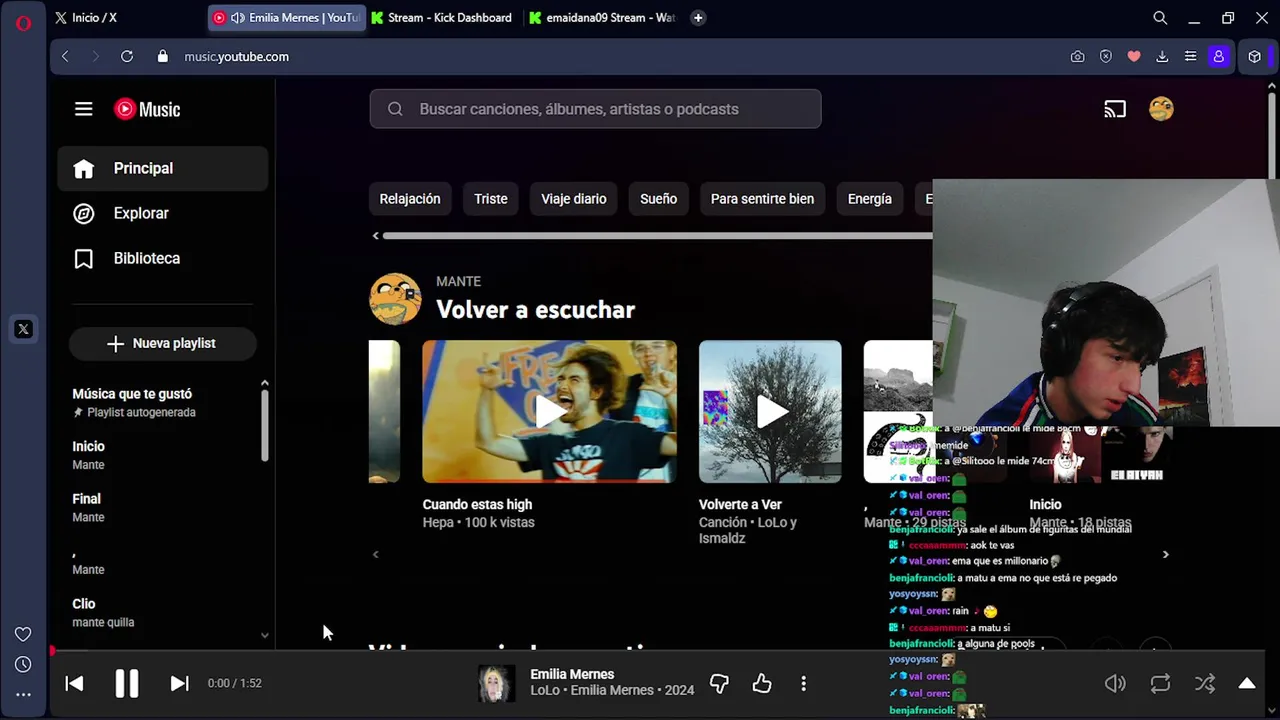Screen dimensions: 1280x720
Task: Click the song progress bar
Action: [658, 651]
